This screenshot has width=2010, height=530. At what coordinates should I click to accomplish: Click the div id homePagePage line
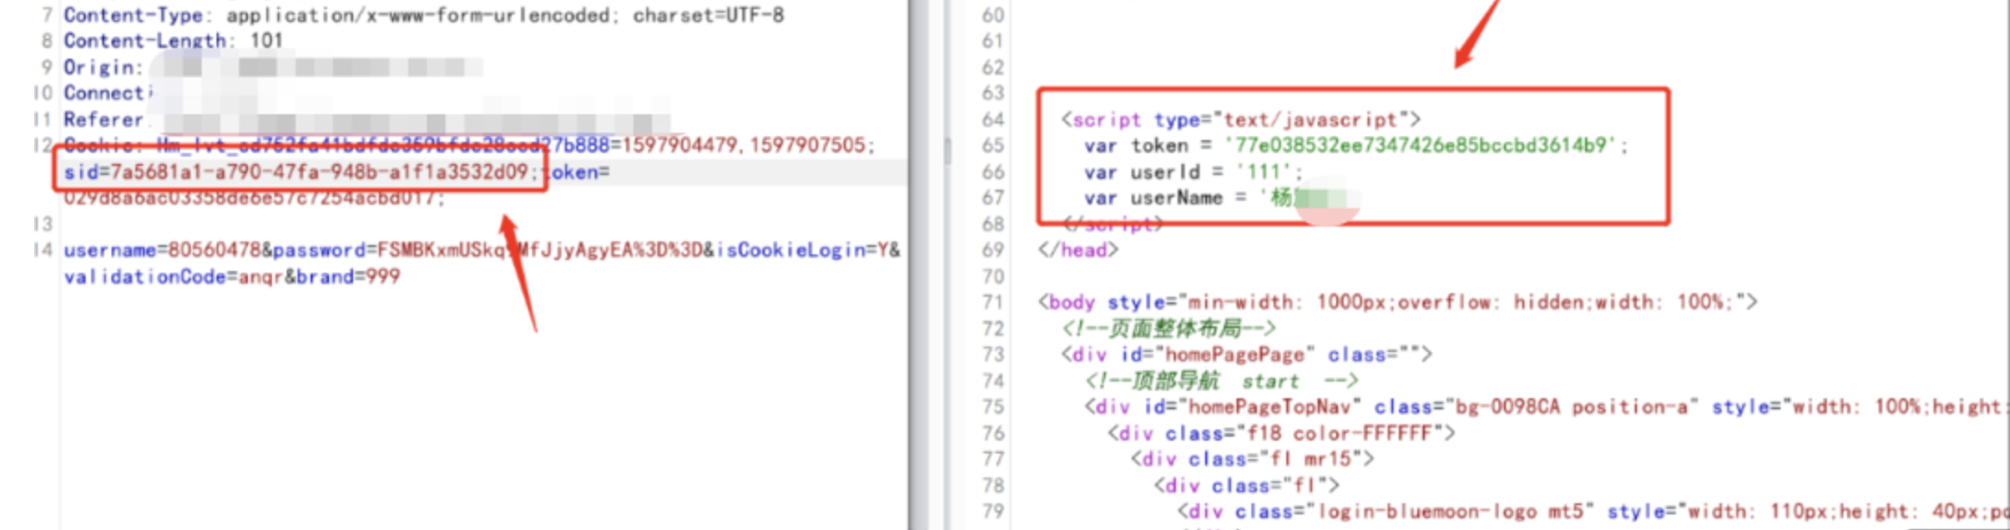point(1246,355)
